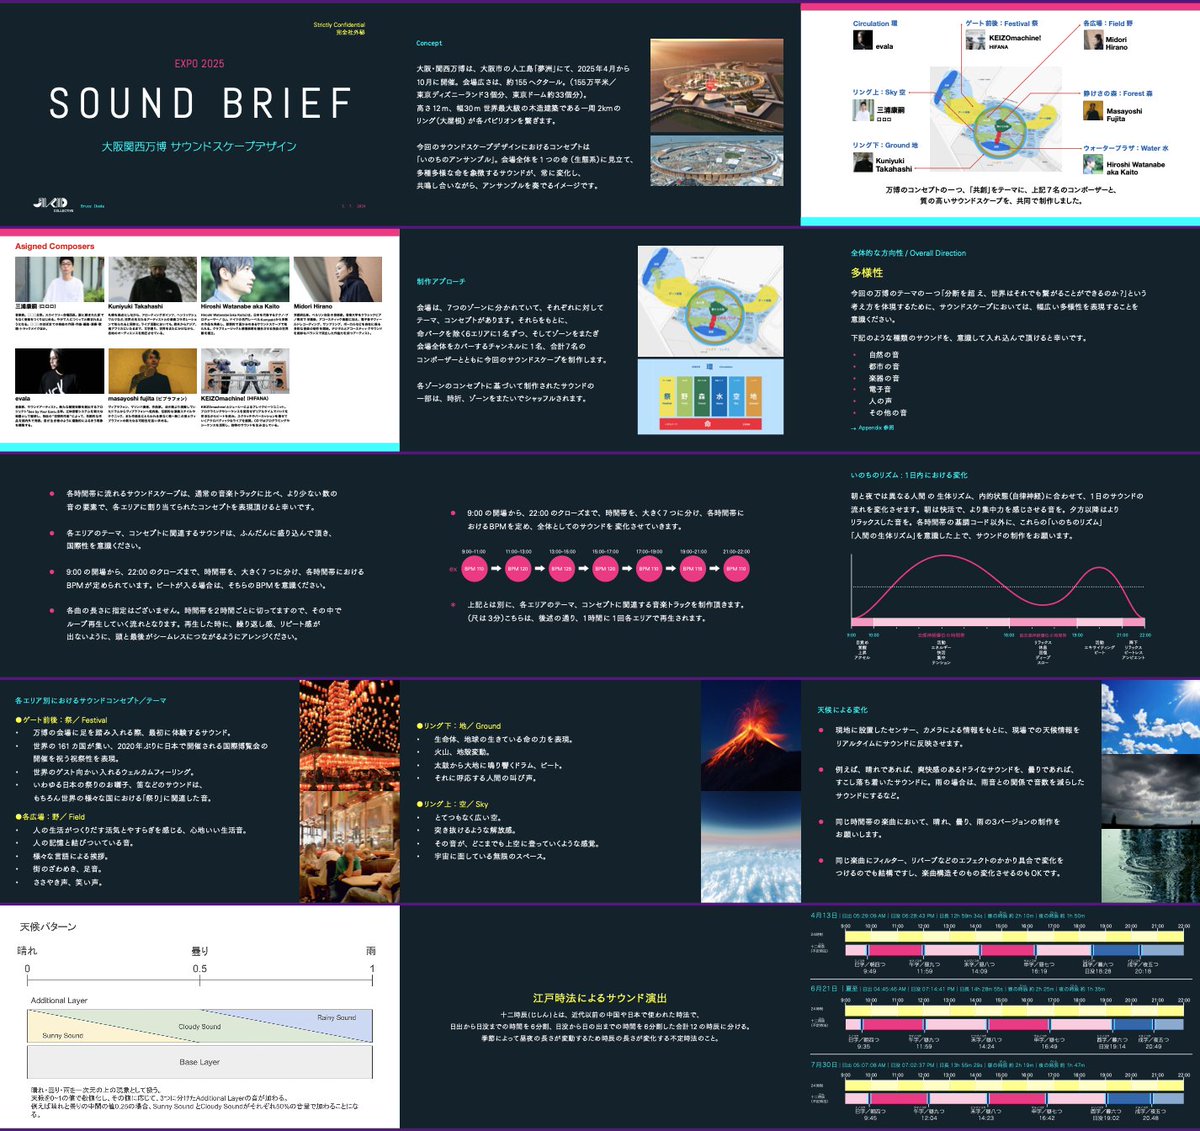Screen dimensions: 1200x1131
Task: Open the crowded cafe plaza photo
Action: [x=349, y=846]
